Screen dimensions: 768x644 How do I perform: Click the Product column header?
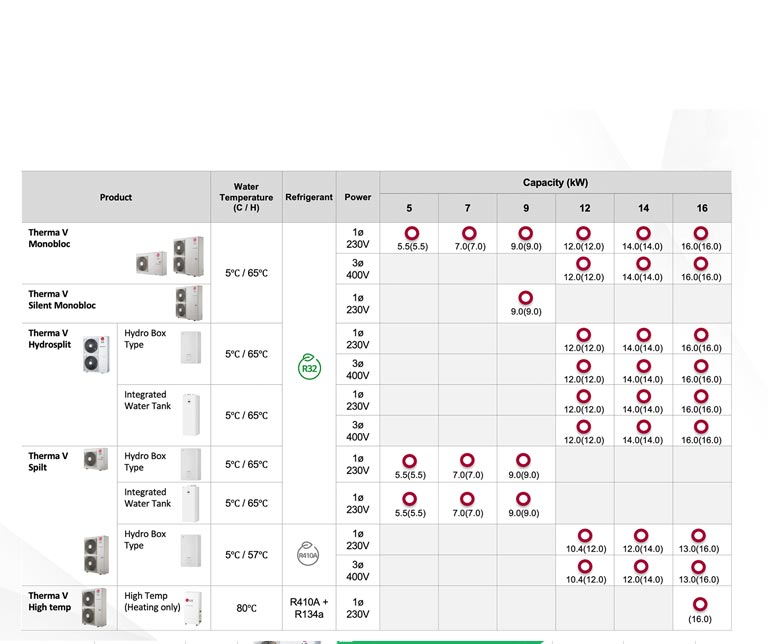click(x=116, y=197)
